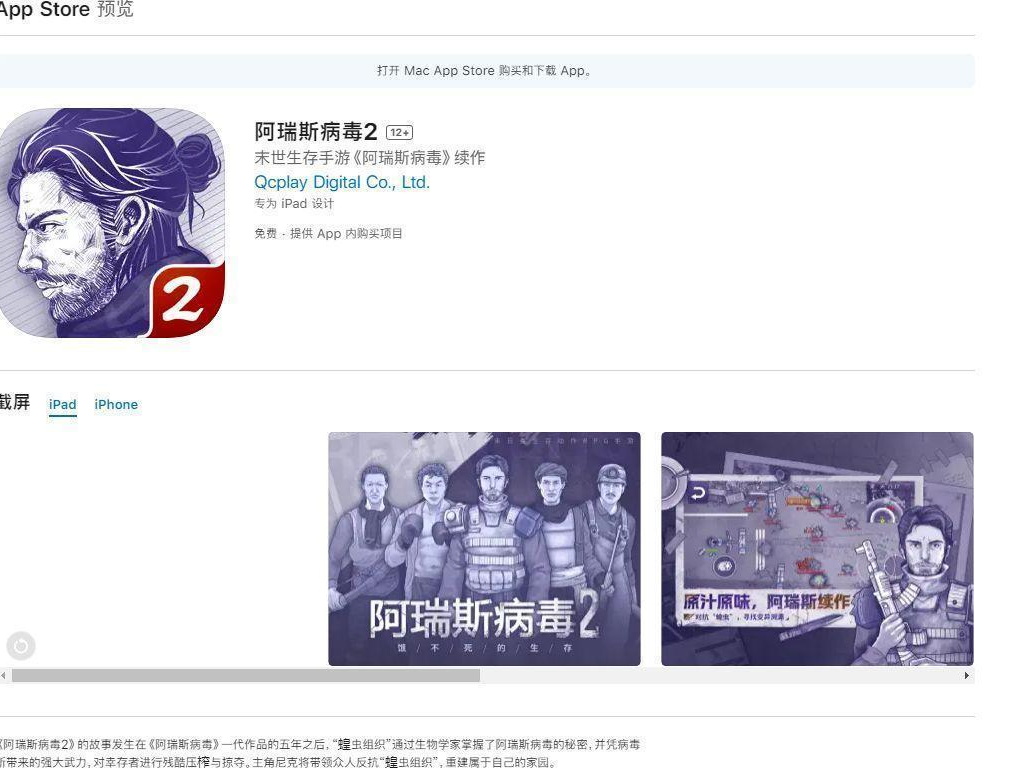Open the group characters title screenshot
The height and width of the screenshot is (776, 1017).
click(485, 548)
